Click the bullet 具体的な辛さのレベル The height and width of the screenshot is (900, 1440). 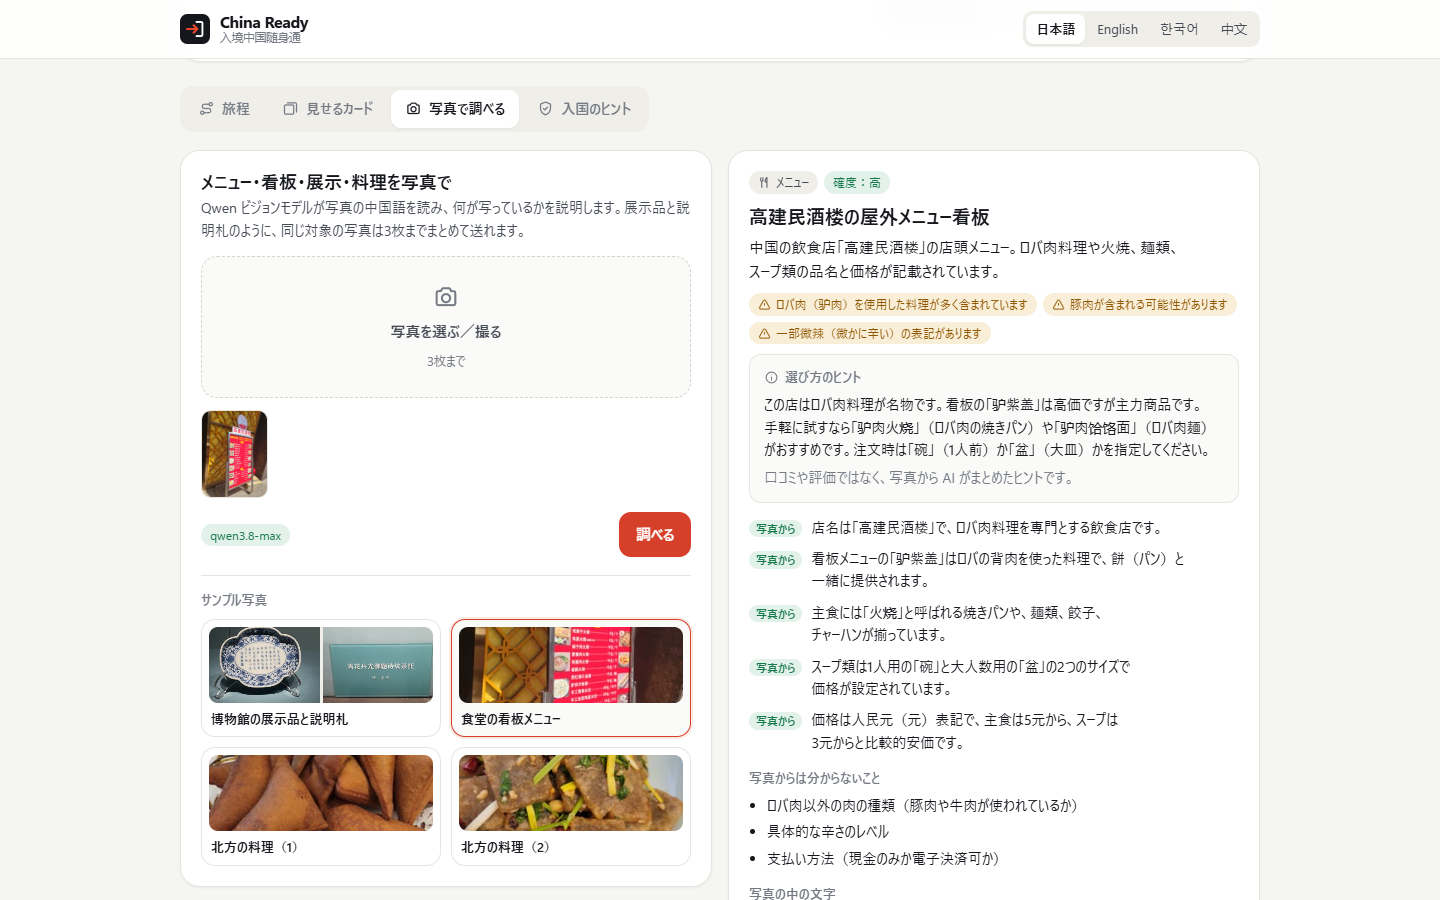(x=828, y=832)
